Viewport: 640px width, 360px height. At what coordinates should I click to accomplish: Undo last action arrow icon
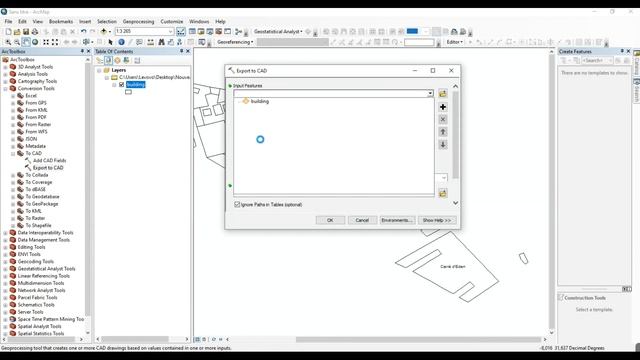(x=84, y=31)
